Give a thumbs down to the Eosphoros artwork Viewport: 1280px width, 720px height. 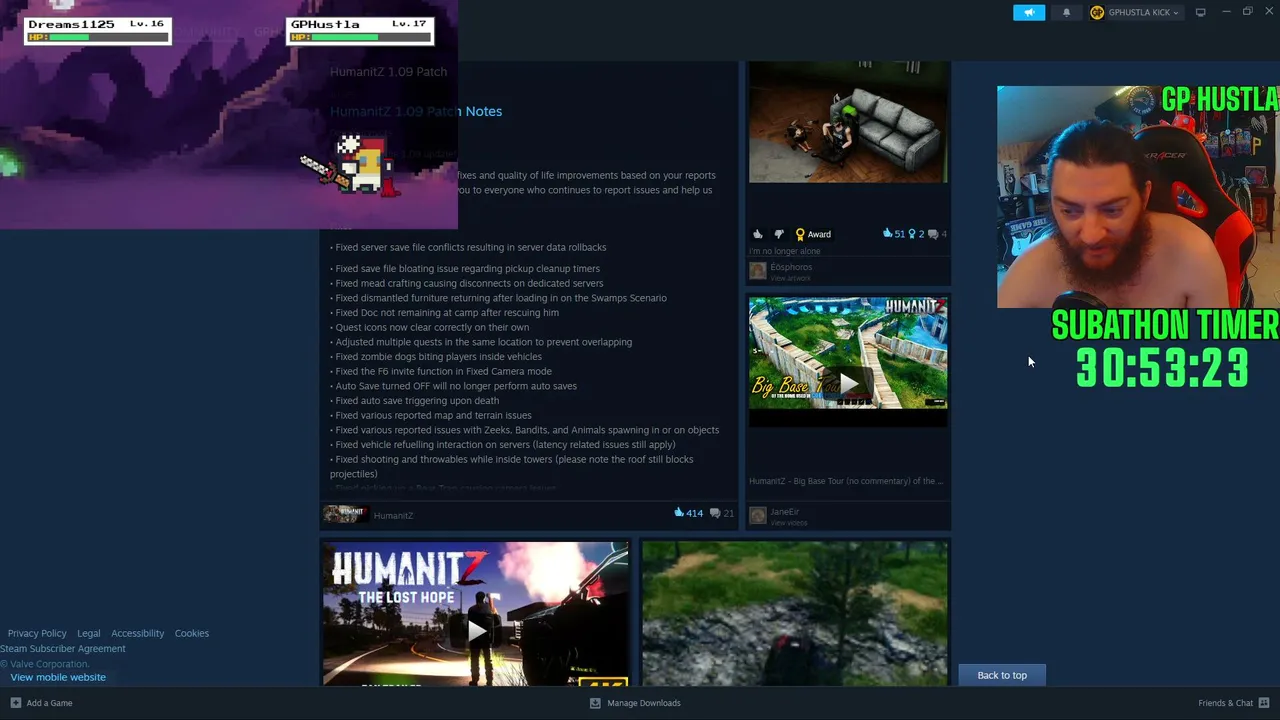(779, 234)
